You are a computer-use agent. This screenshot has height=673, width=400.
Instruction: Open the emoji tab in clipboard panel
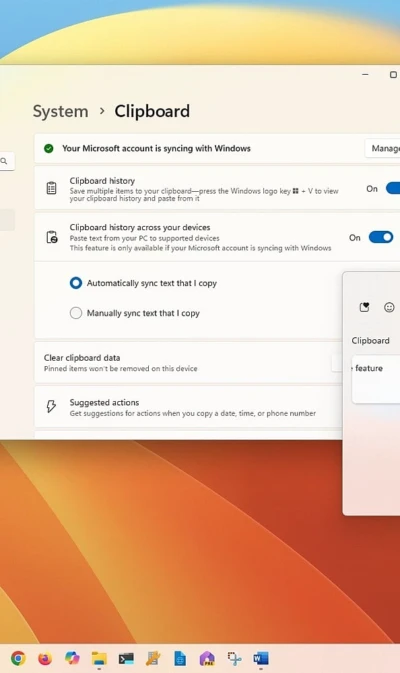tap(389, 307)
